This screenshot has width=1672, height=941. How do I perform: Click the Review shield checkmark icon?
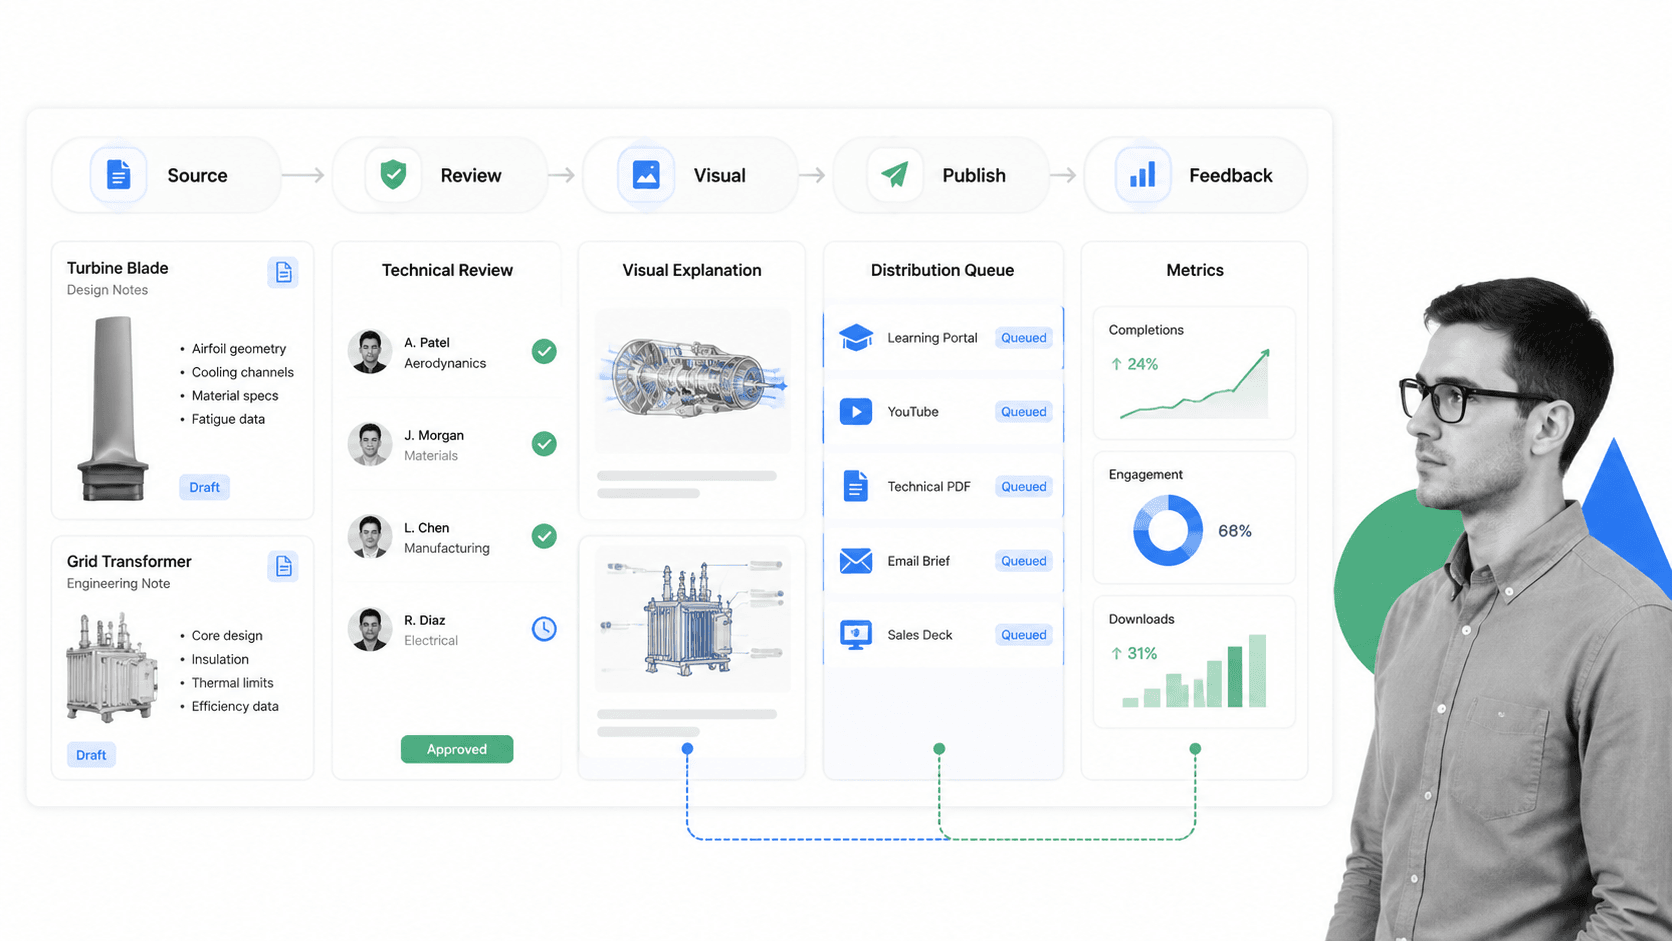tap(393, 175)
